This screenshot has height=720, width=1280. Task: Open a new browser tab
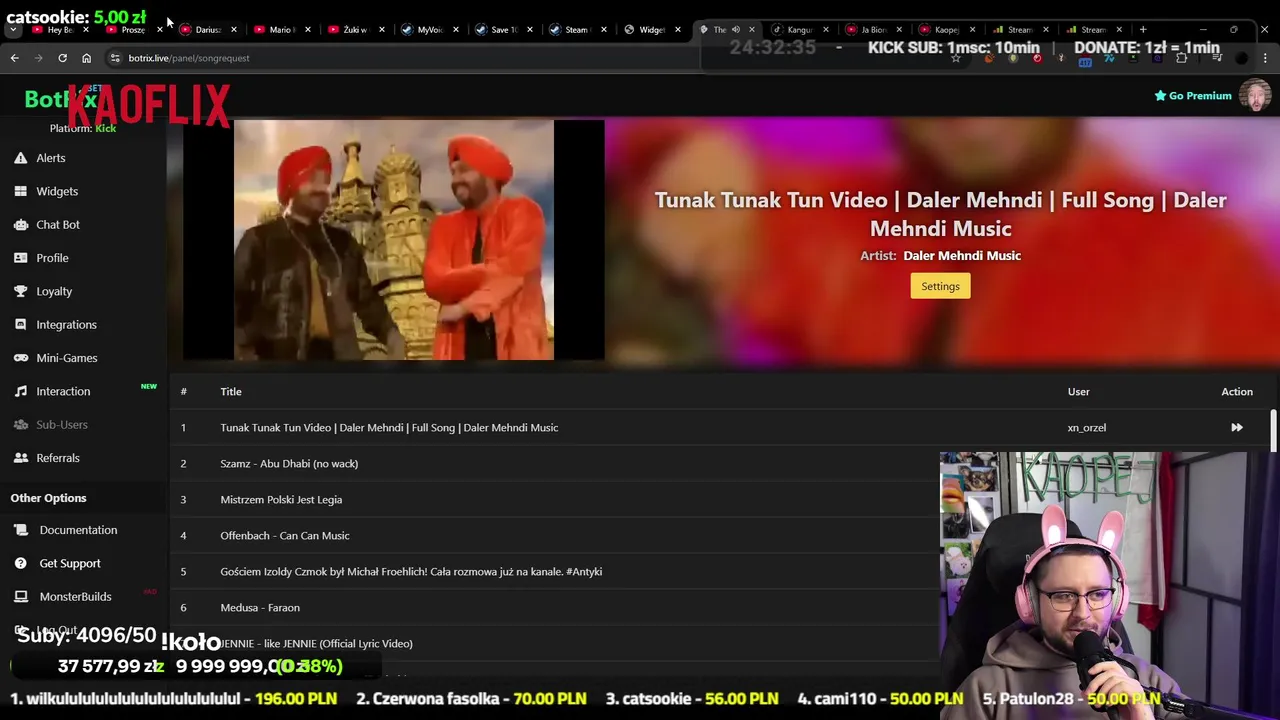[1143, 29]
